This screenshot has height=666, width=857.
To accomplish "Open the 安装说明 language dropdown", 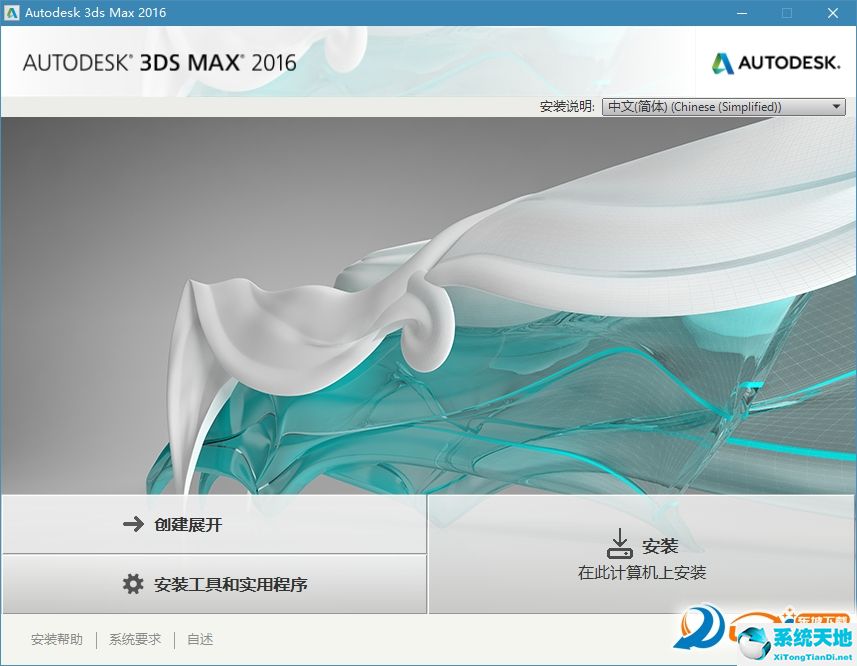I will pyautogui.click(x=724, y=107).
